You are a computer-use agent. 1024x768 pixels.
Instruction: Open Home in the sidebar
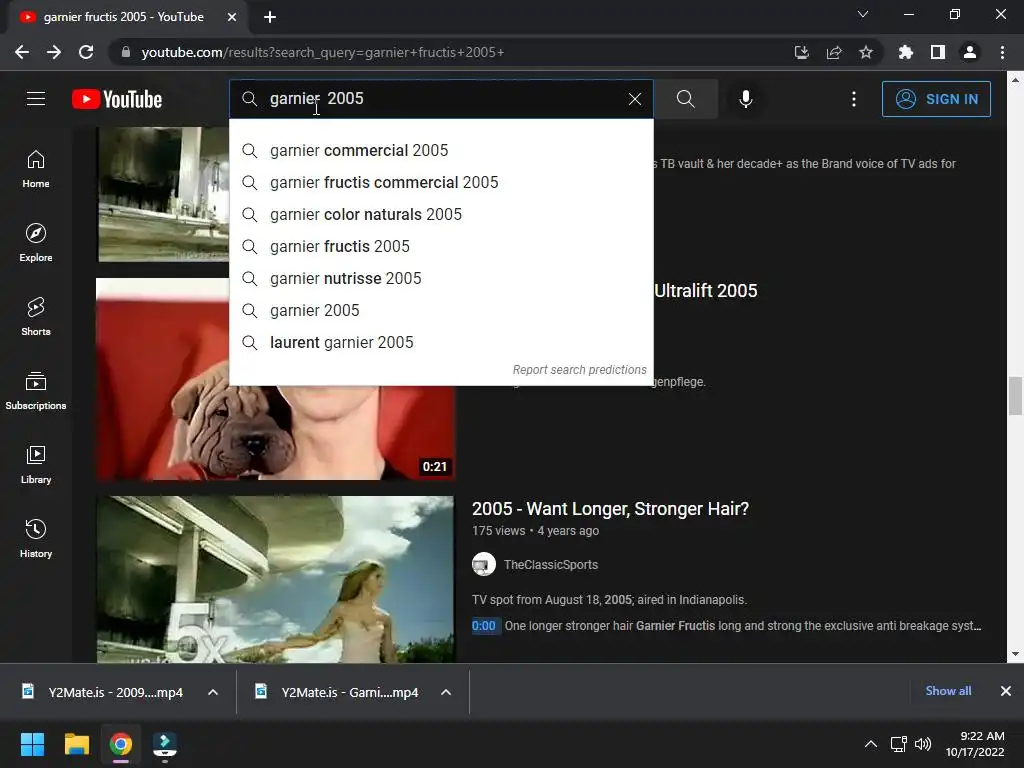point(36,169)
